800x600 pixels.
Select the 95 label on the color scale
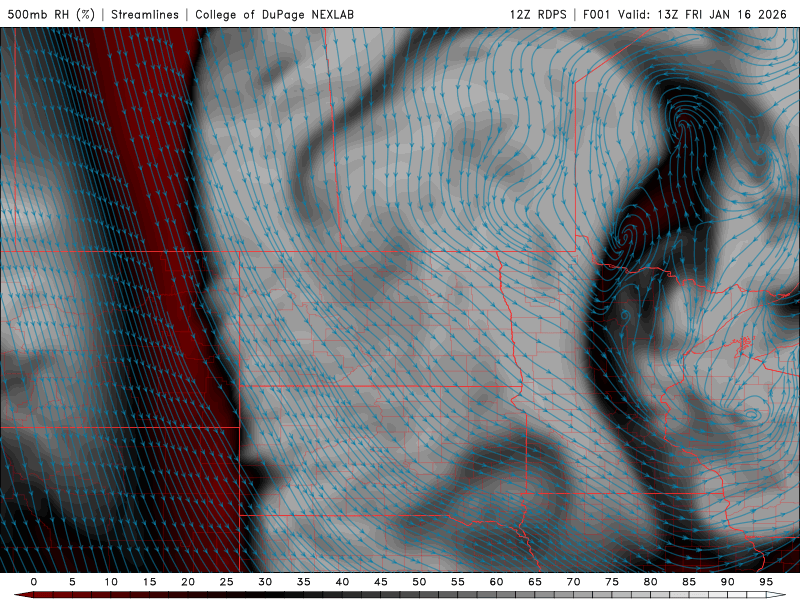(766, 582)
